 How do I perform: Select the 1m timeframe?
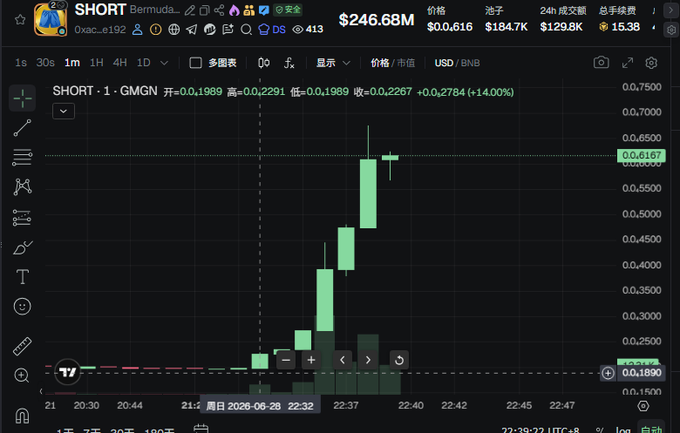72,63
